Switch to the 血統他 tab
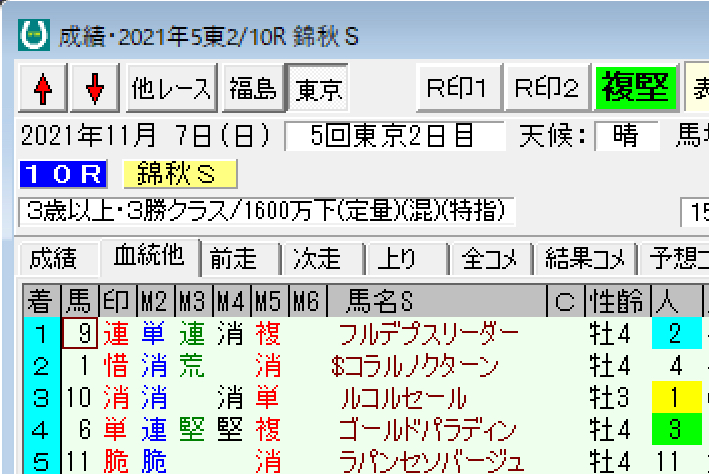Screen dimensions: 709x474 [x=150, y=257]
